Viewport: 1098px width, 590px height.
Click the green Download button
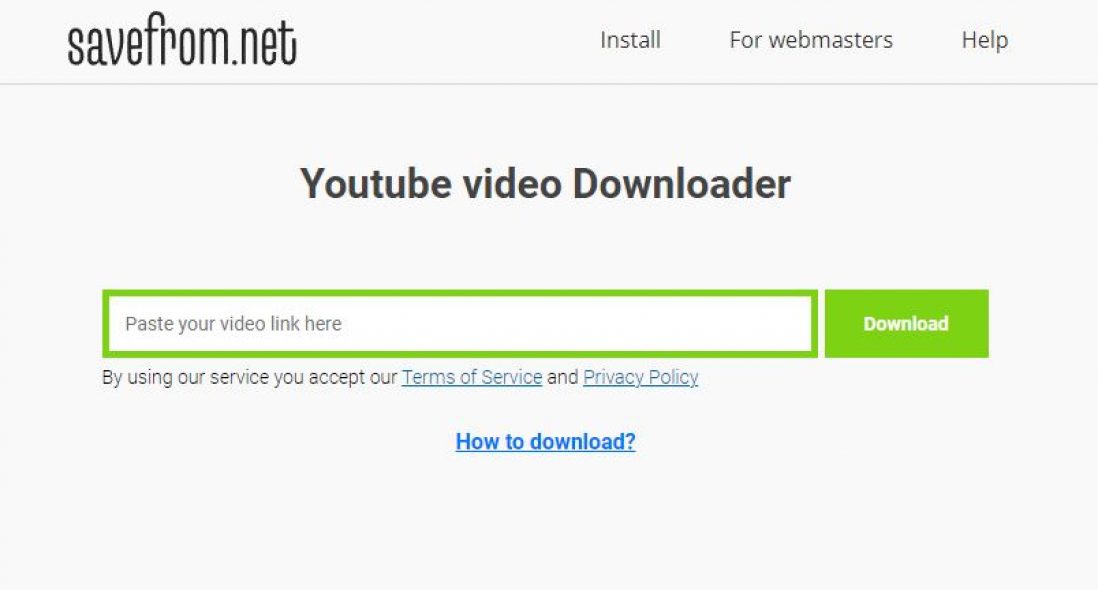(x=906, y=323)
